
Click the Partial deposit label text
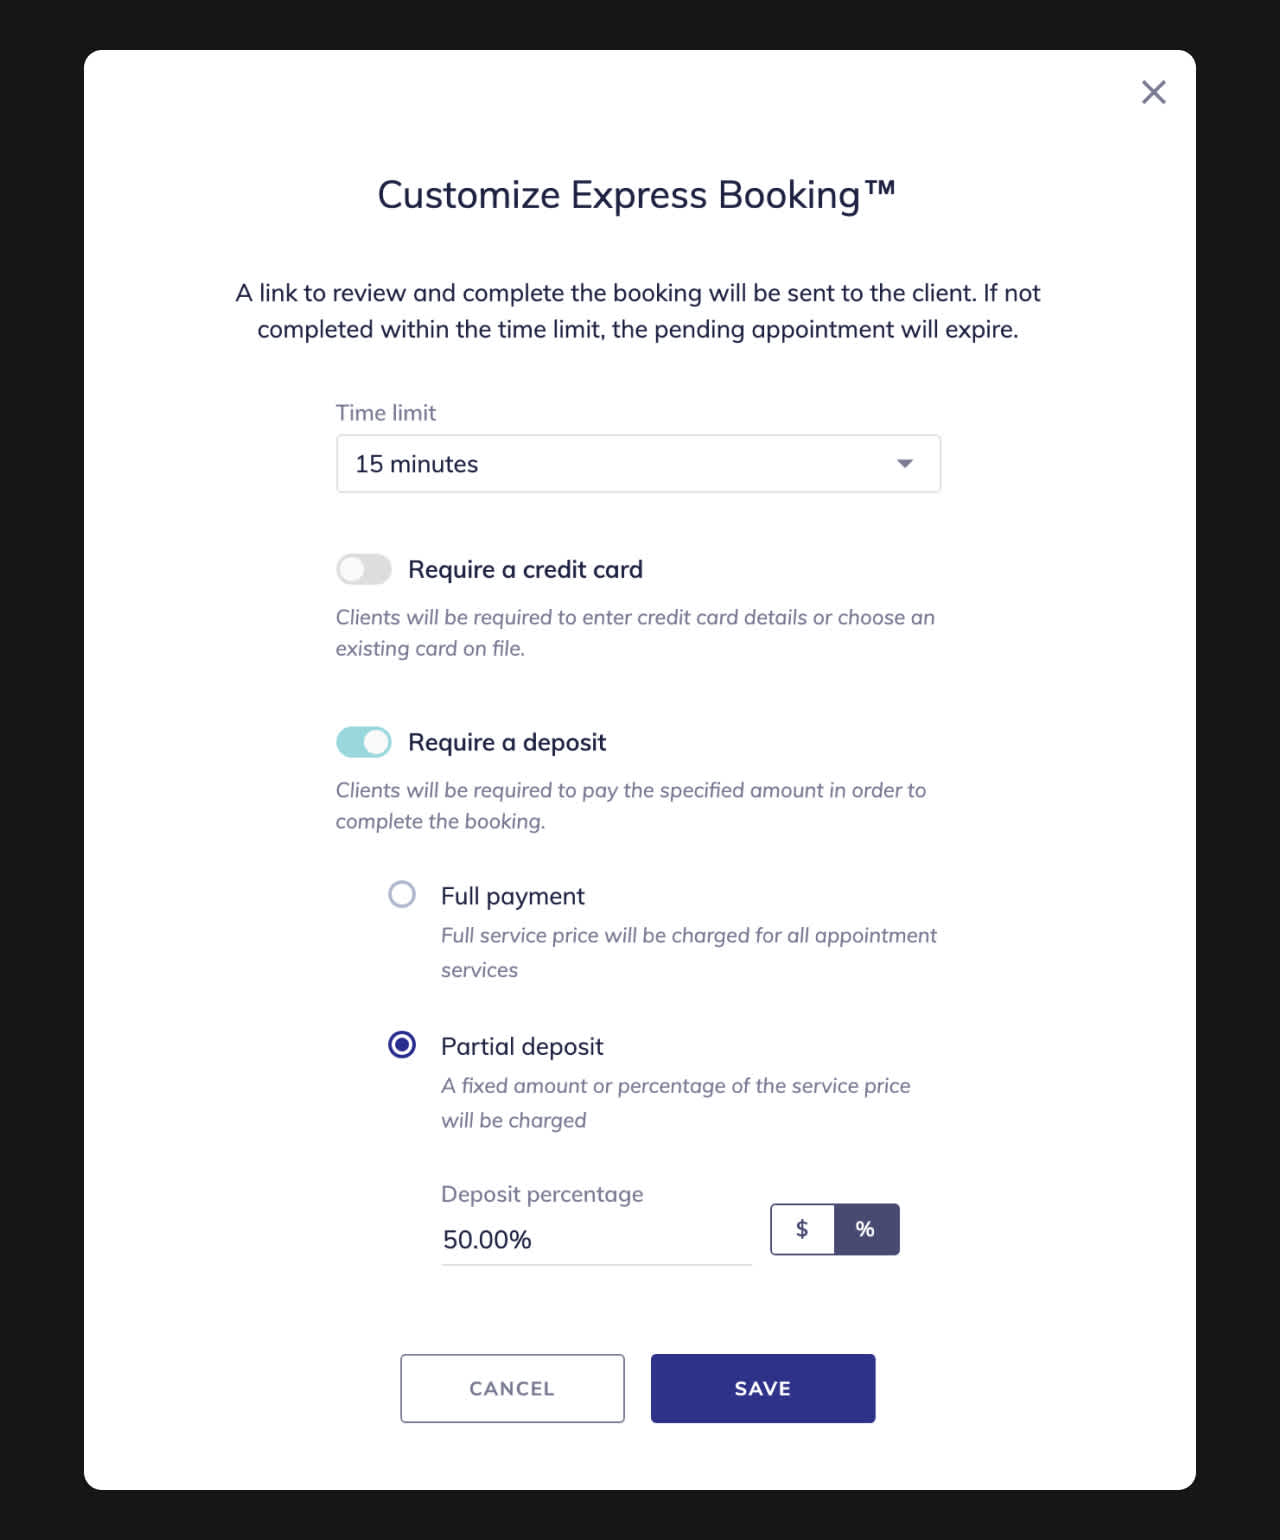pos(521,1045)
